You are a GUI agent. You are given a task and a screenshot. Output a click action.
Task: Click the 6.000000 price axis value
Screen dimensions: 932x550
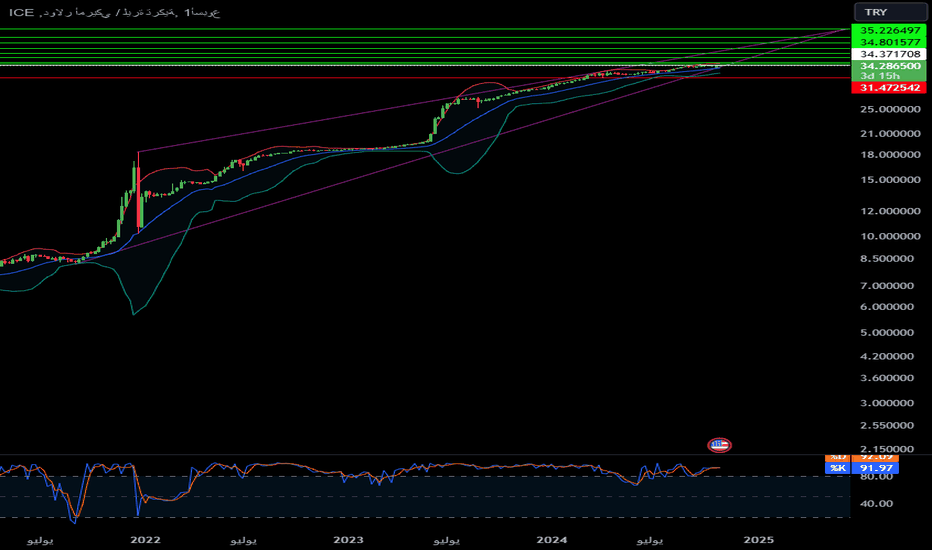point(887,307)
